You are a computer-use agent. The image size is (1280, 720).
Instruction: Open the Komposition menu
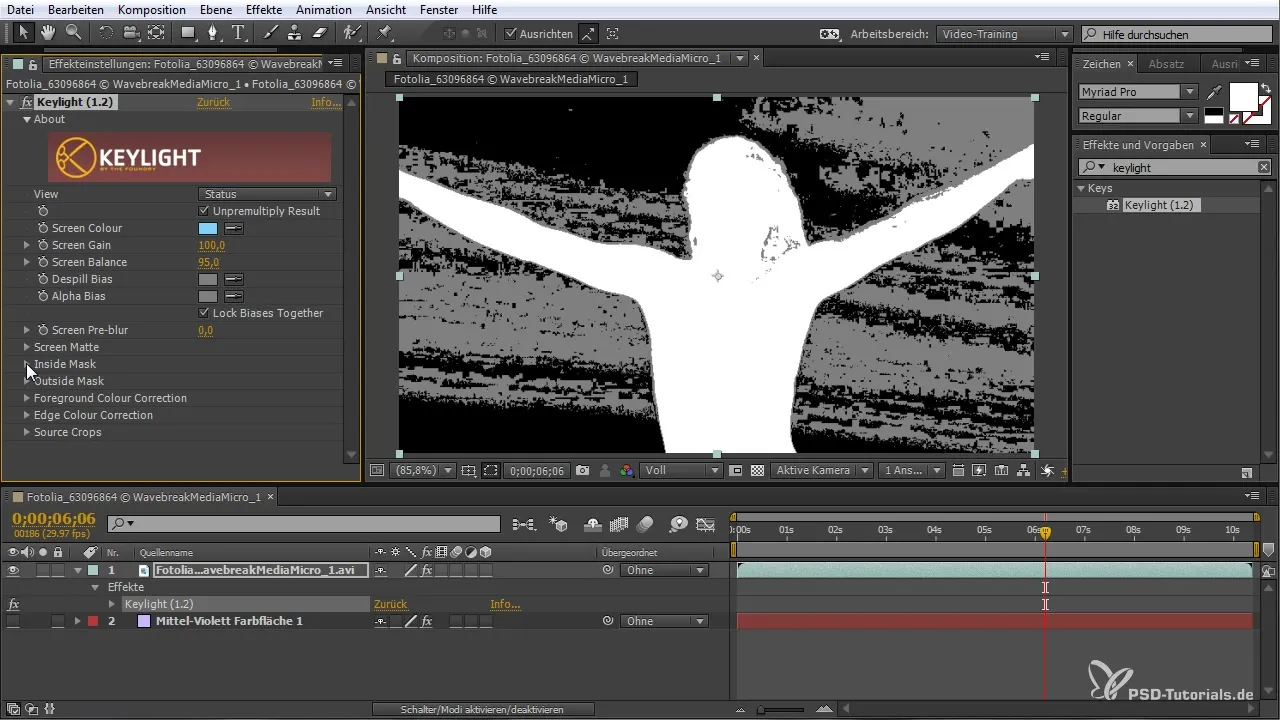pyautogui.click(x=151, y=9)
